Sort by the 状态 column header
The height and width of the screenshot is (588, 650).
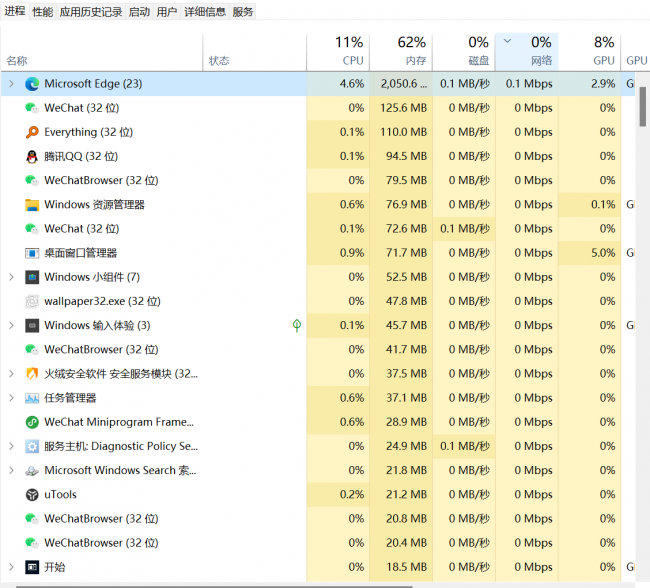tap(255, 53)
